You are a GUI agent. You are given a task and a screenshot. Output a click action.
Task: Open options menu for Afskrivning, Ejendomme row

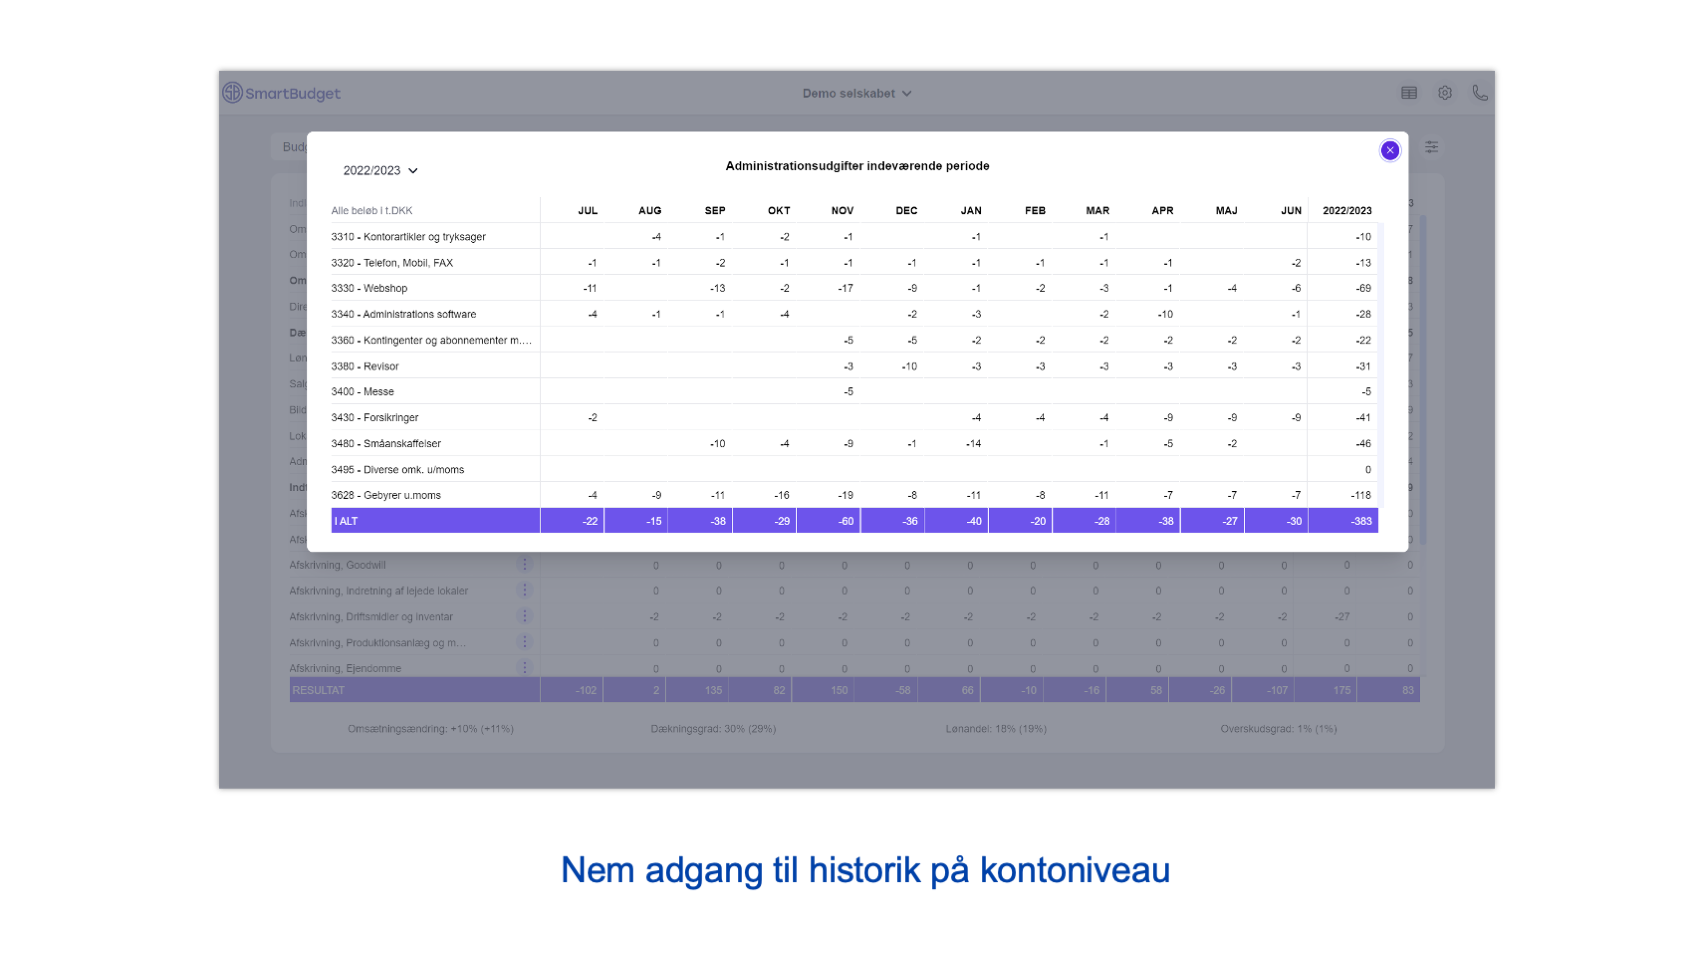(525, 667)
